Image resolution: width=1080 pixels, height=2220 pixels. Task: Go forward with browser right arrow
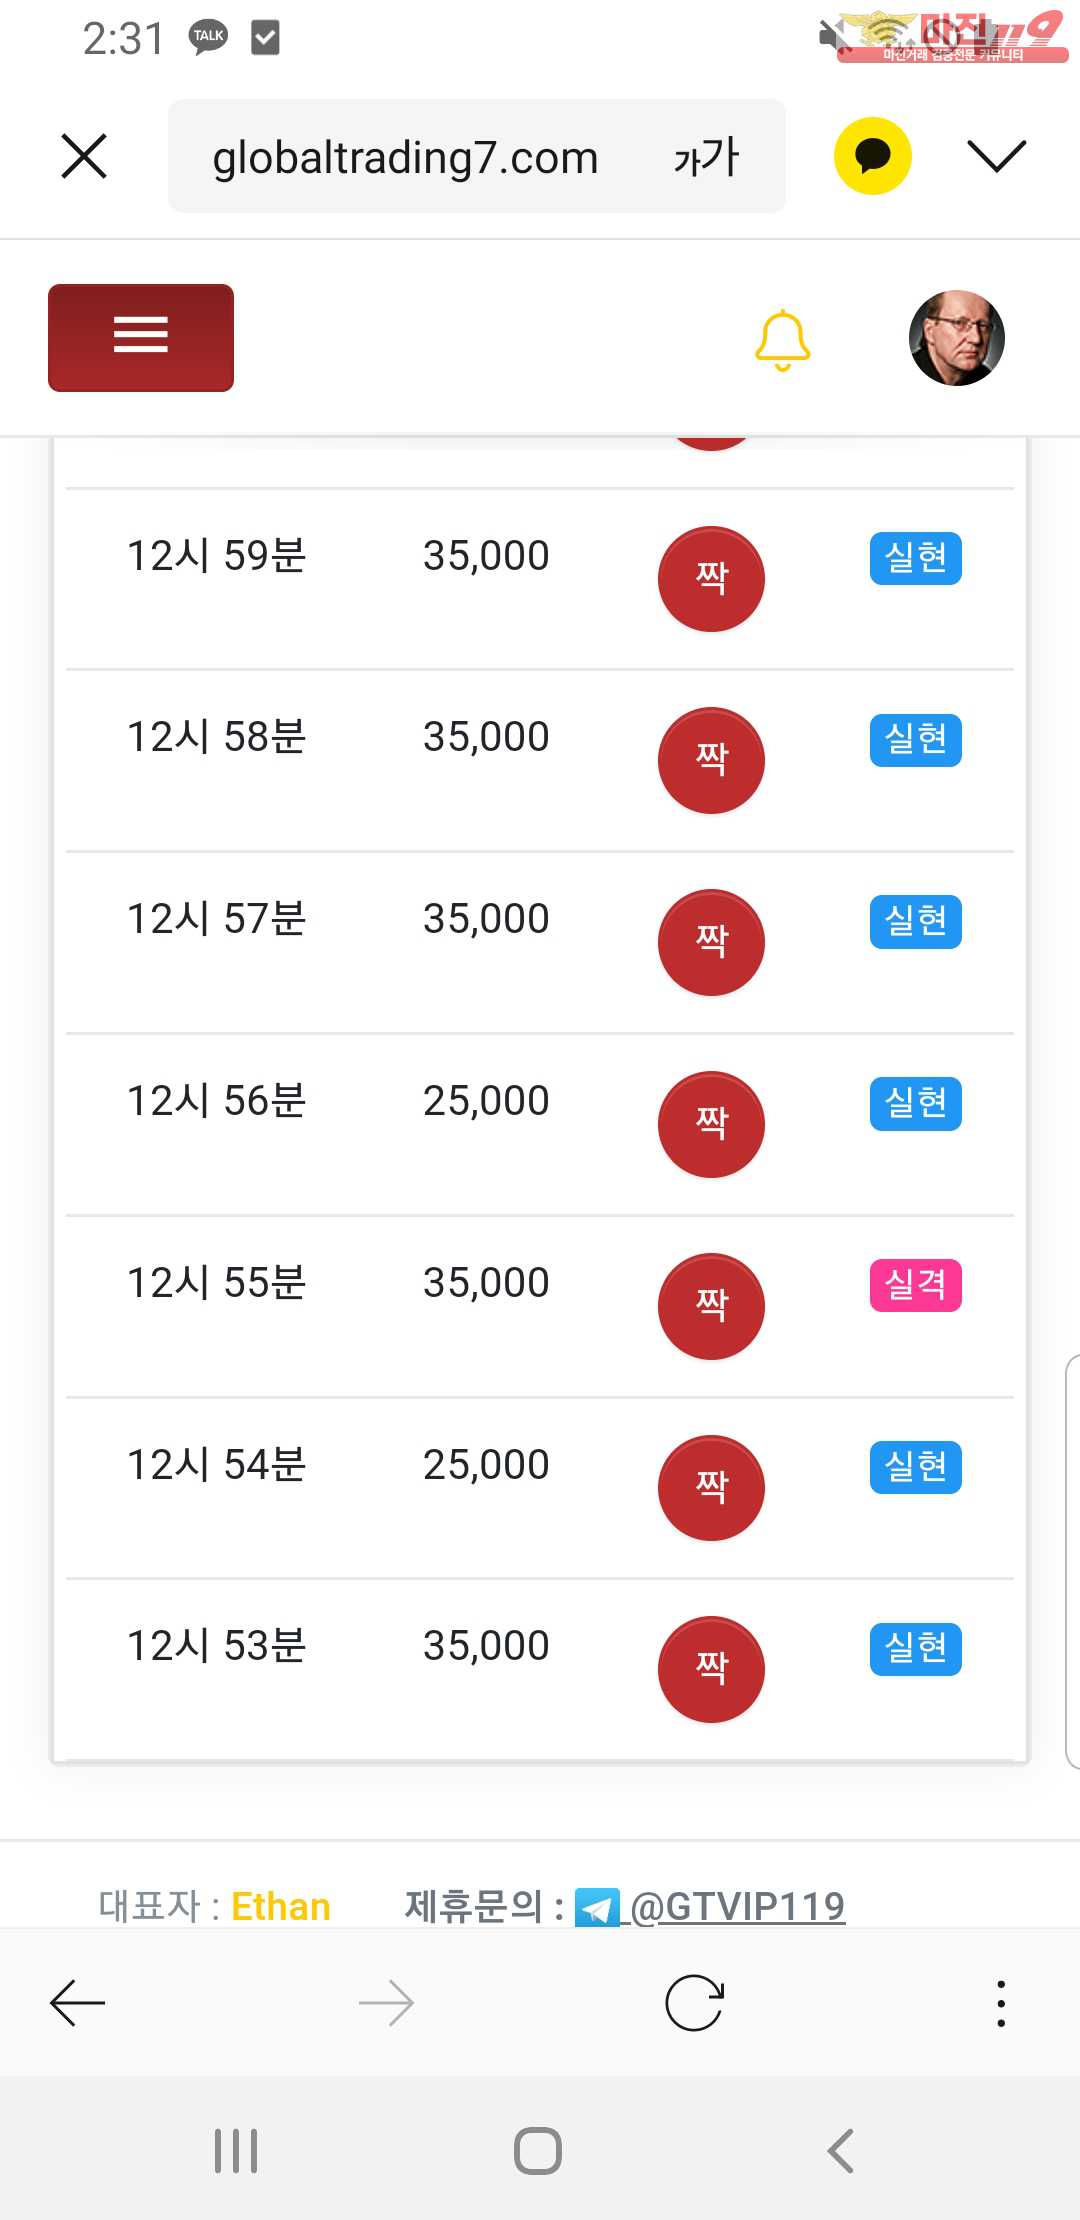[x=387, y=2003]
